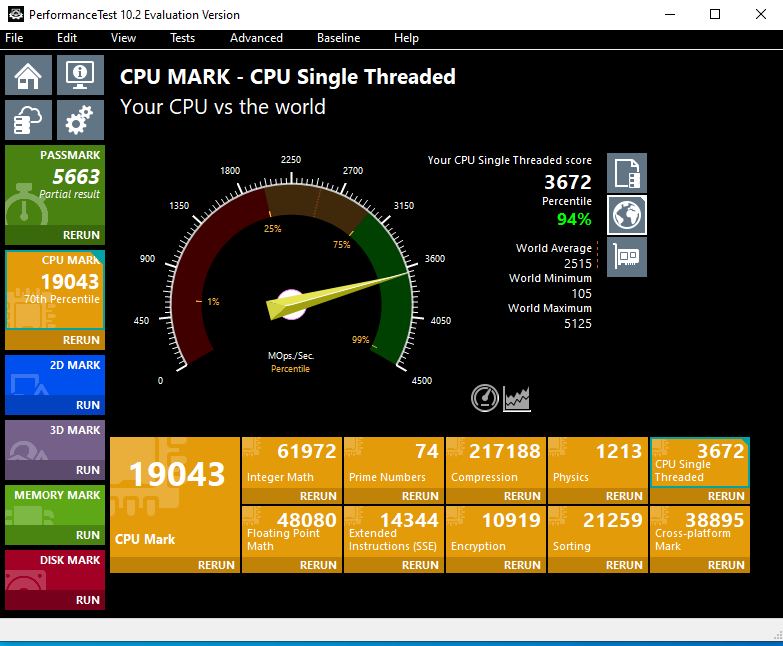Image resolution: width=783 pixels, height=646 pixels.
Task: Rerun the Compression test
Action: pos(495,496)
